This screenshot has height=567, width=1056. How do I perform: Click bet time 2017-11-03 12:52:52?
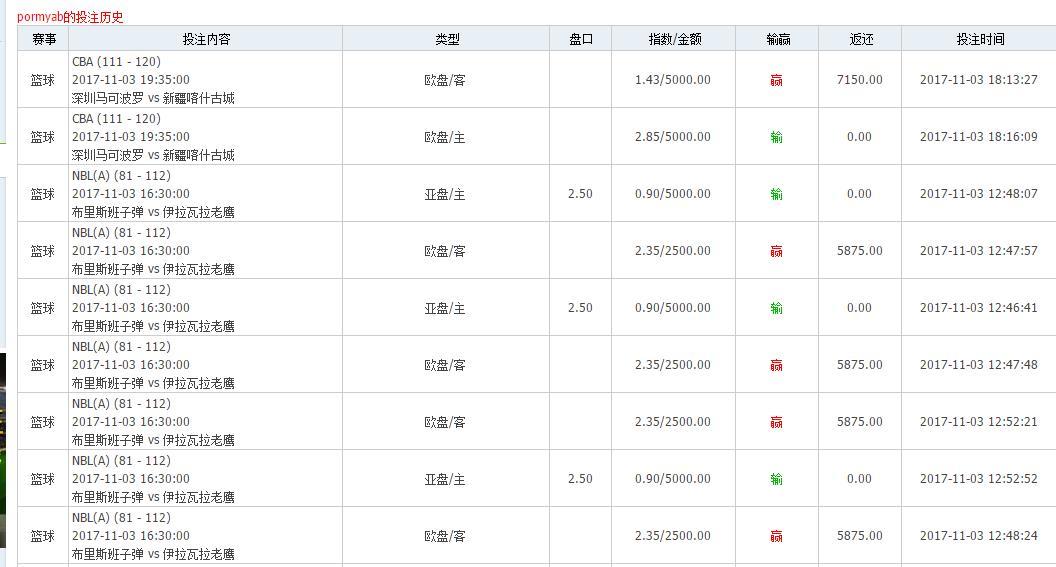pyautogui.click(x=979, y=479)
